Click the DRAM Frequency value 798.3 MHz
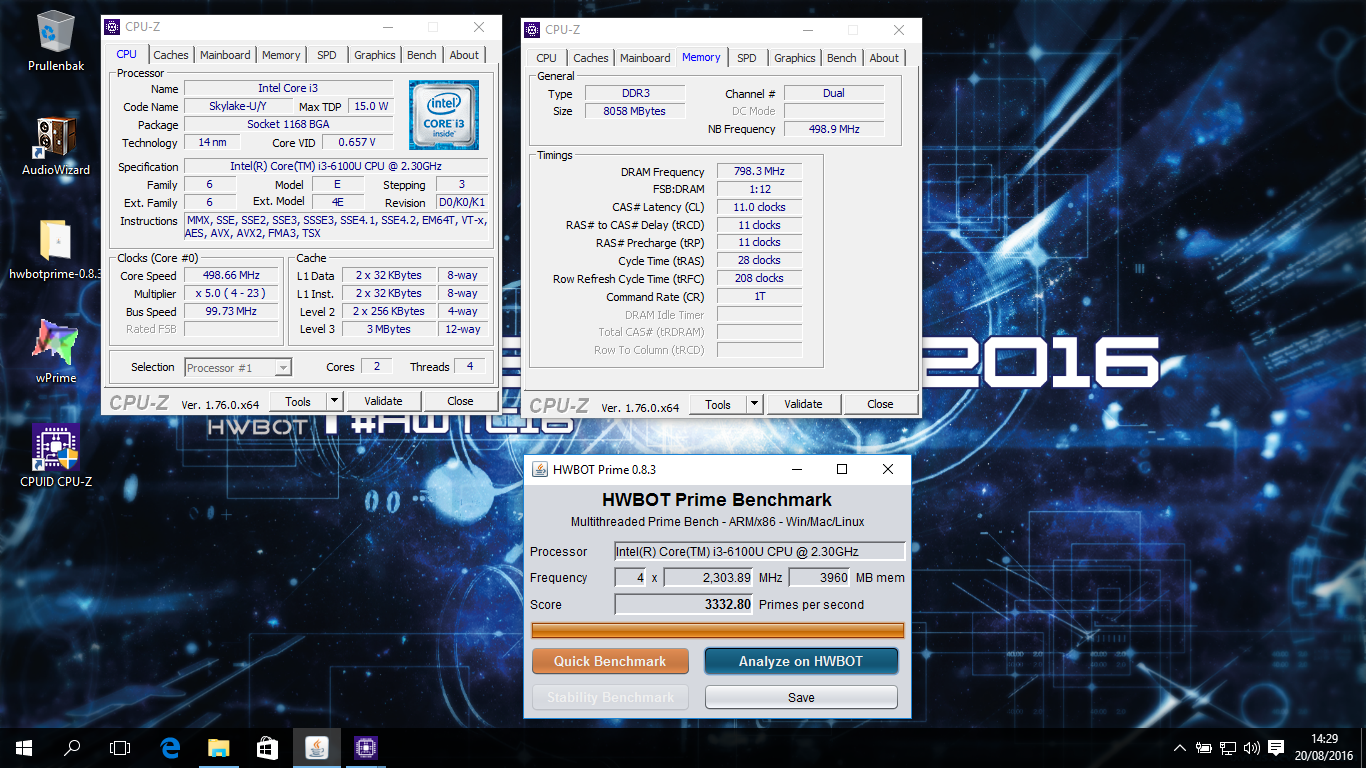This screenshot has width=1366, height=768. coord(759,172)
